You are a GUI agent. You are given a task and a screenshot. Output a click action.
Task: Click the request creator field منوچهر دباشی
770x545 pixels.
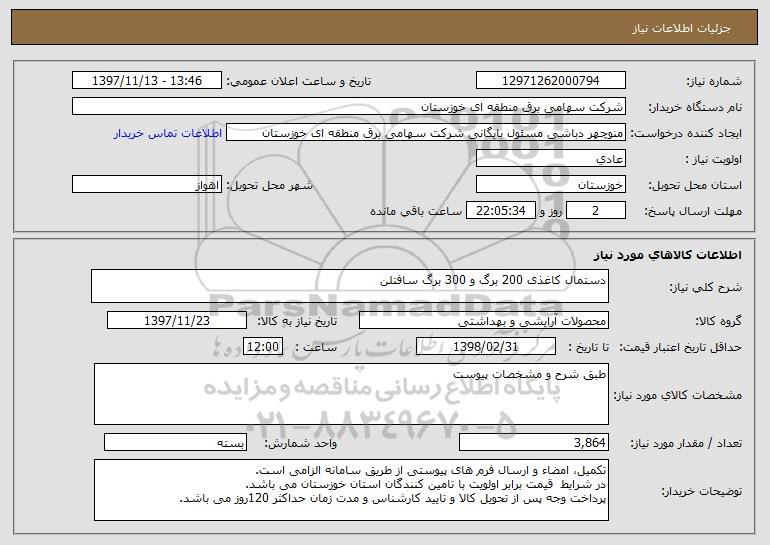[426, 133]
